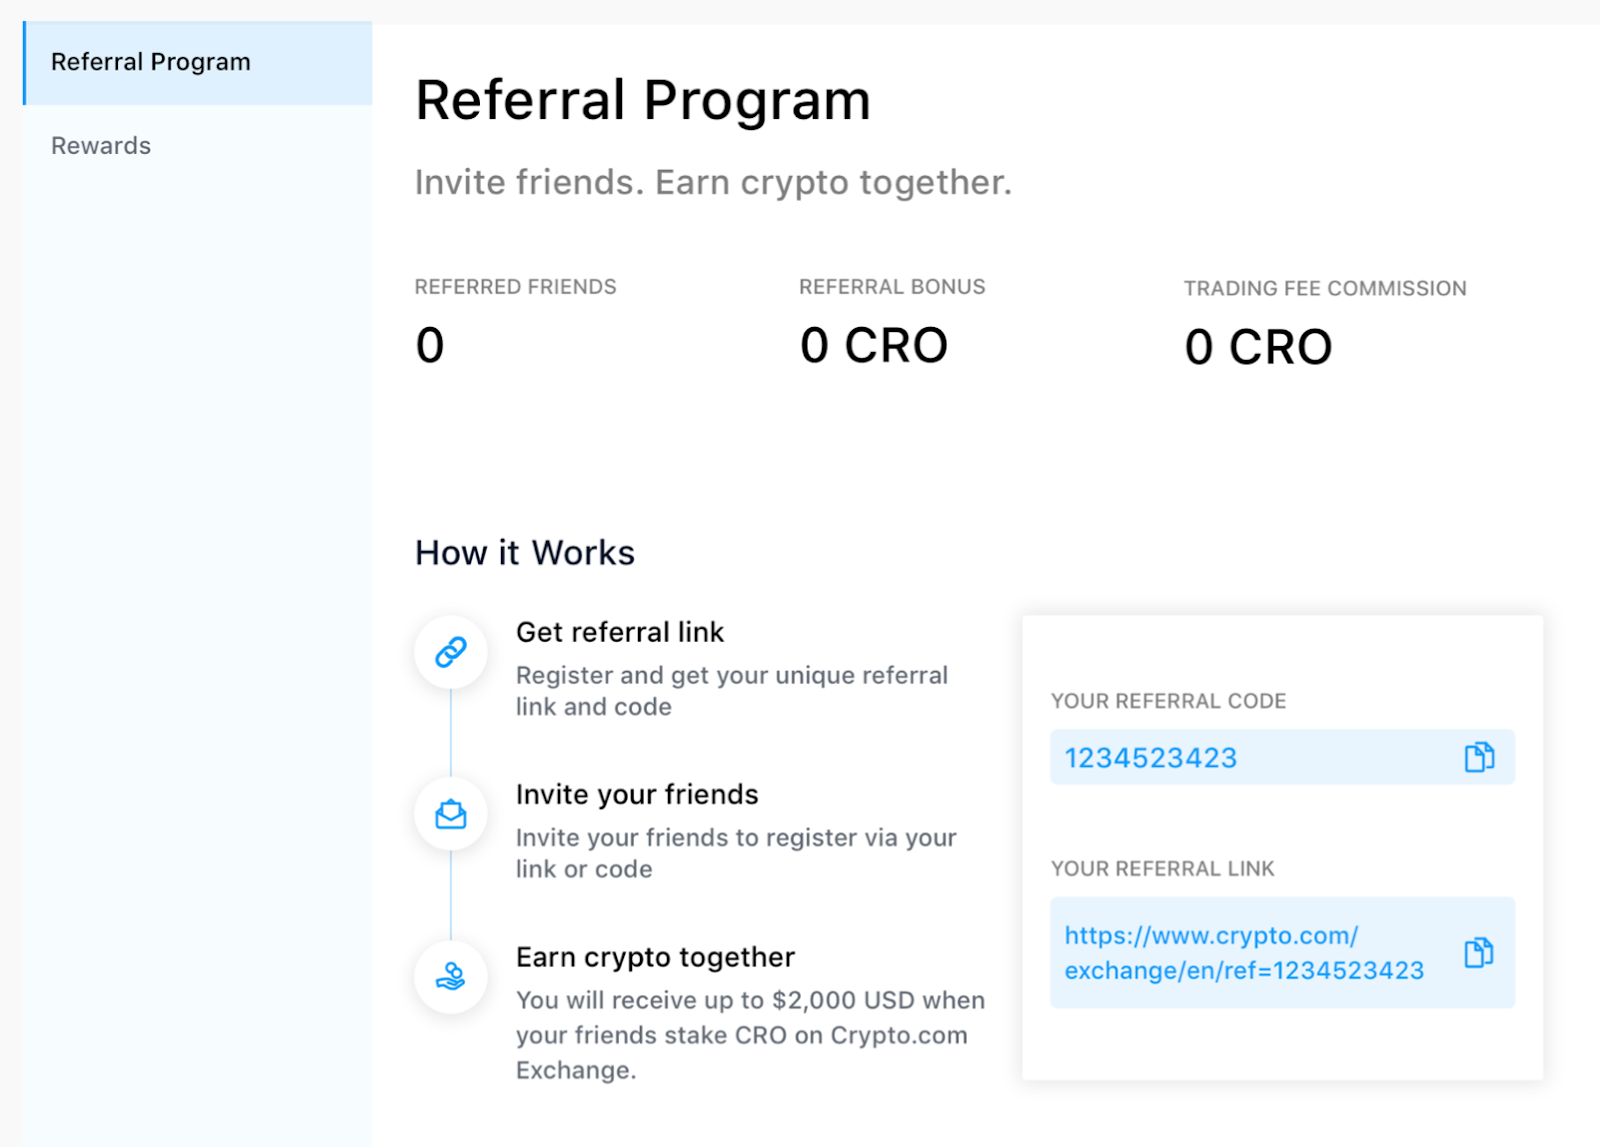This screenshot has width=1600, height=1147.
Task: Click the YOUR REFERRAL CODE label
Action: [x=1168, y=701]
